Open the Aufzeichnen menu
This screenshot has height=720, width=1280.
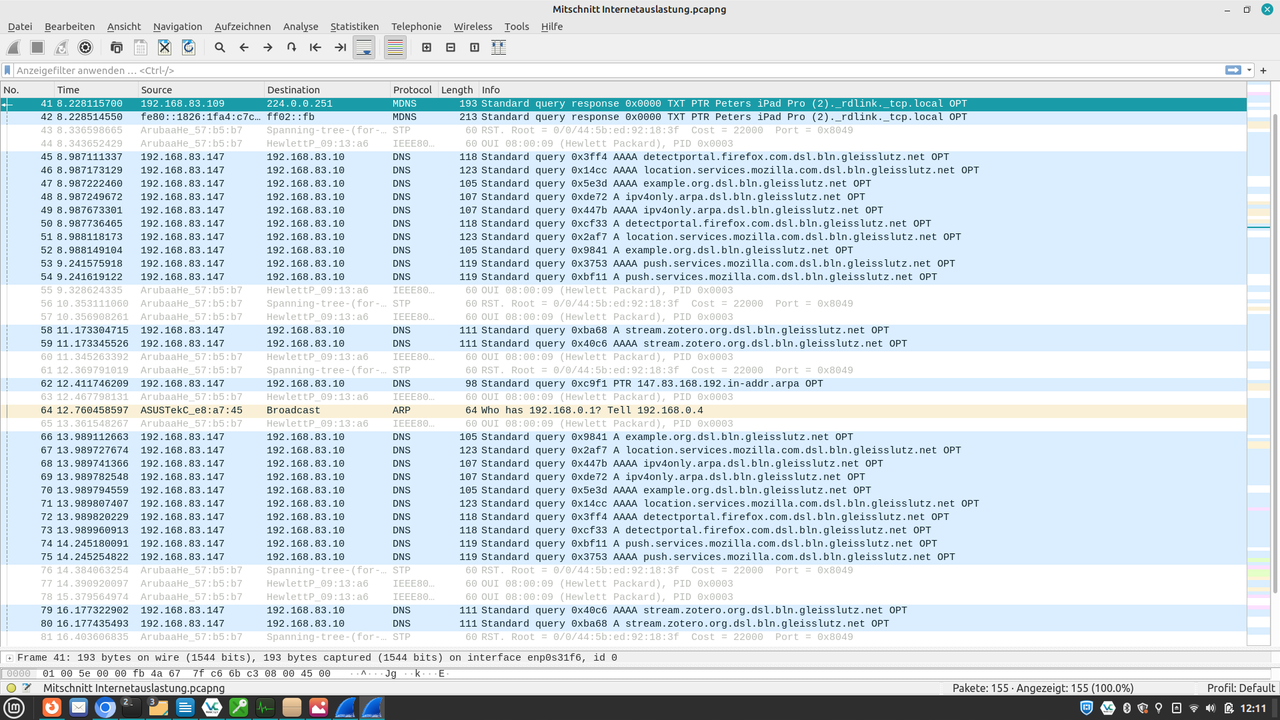tap(242, 26)
